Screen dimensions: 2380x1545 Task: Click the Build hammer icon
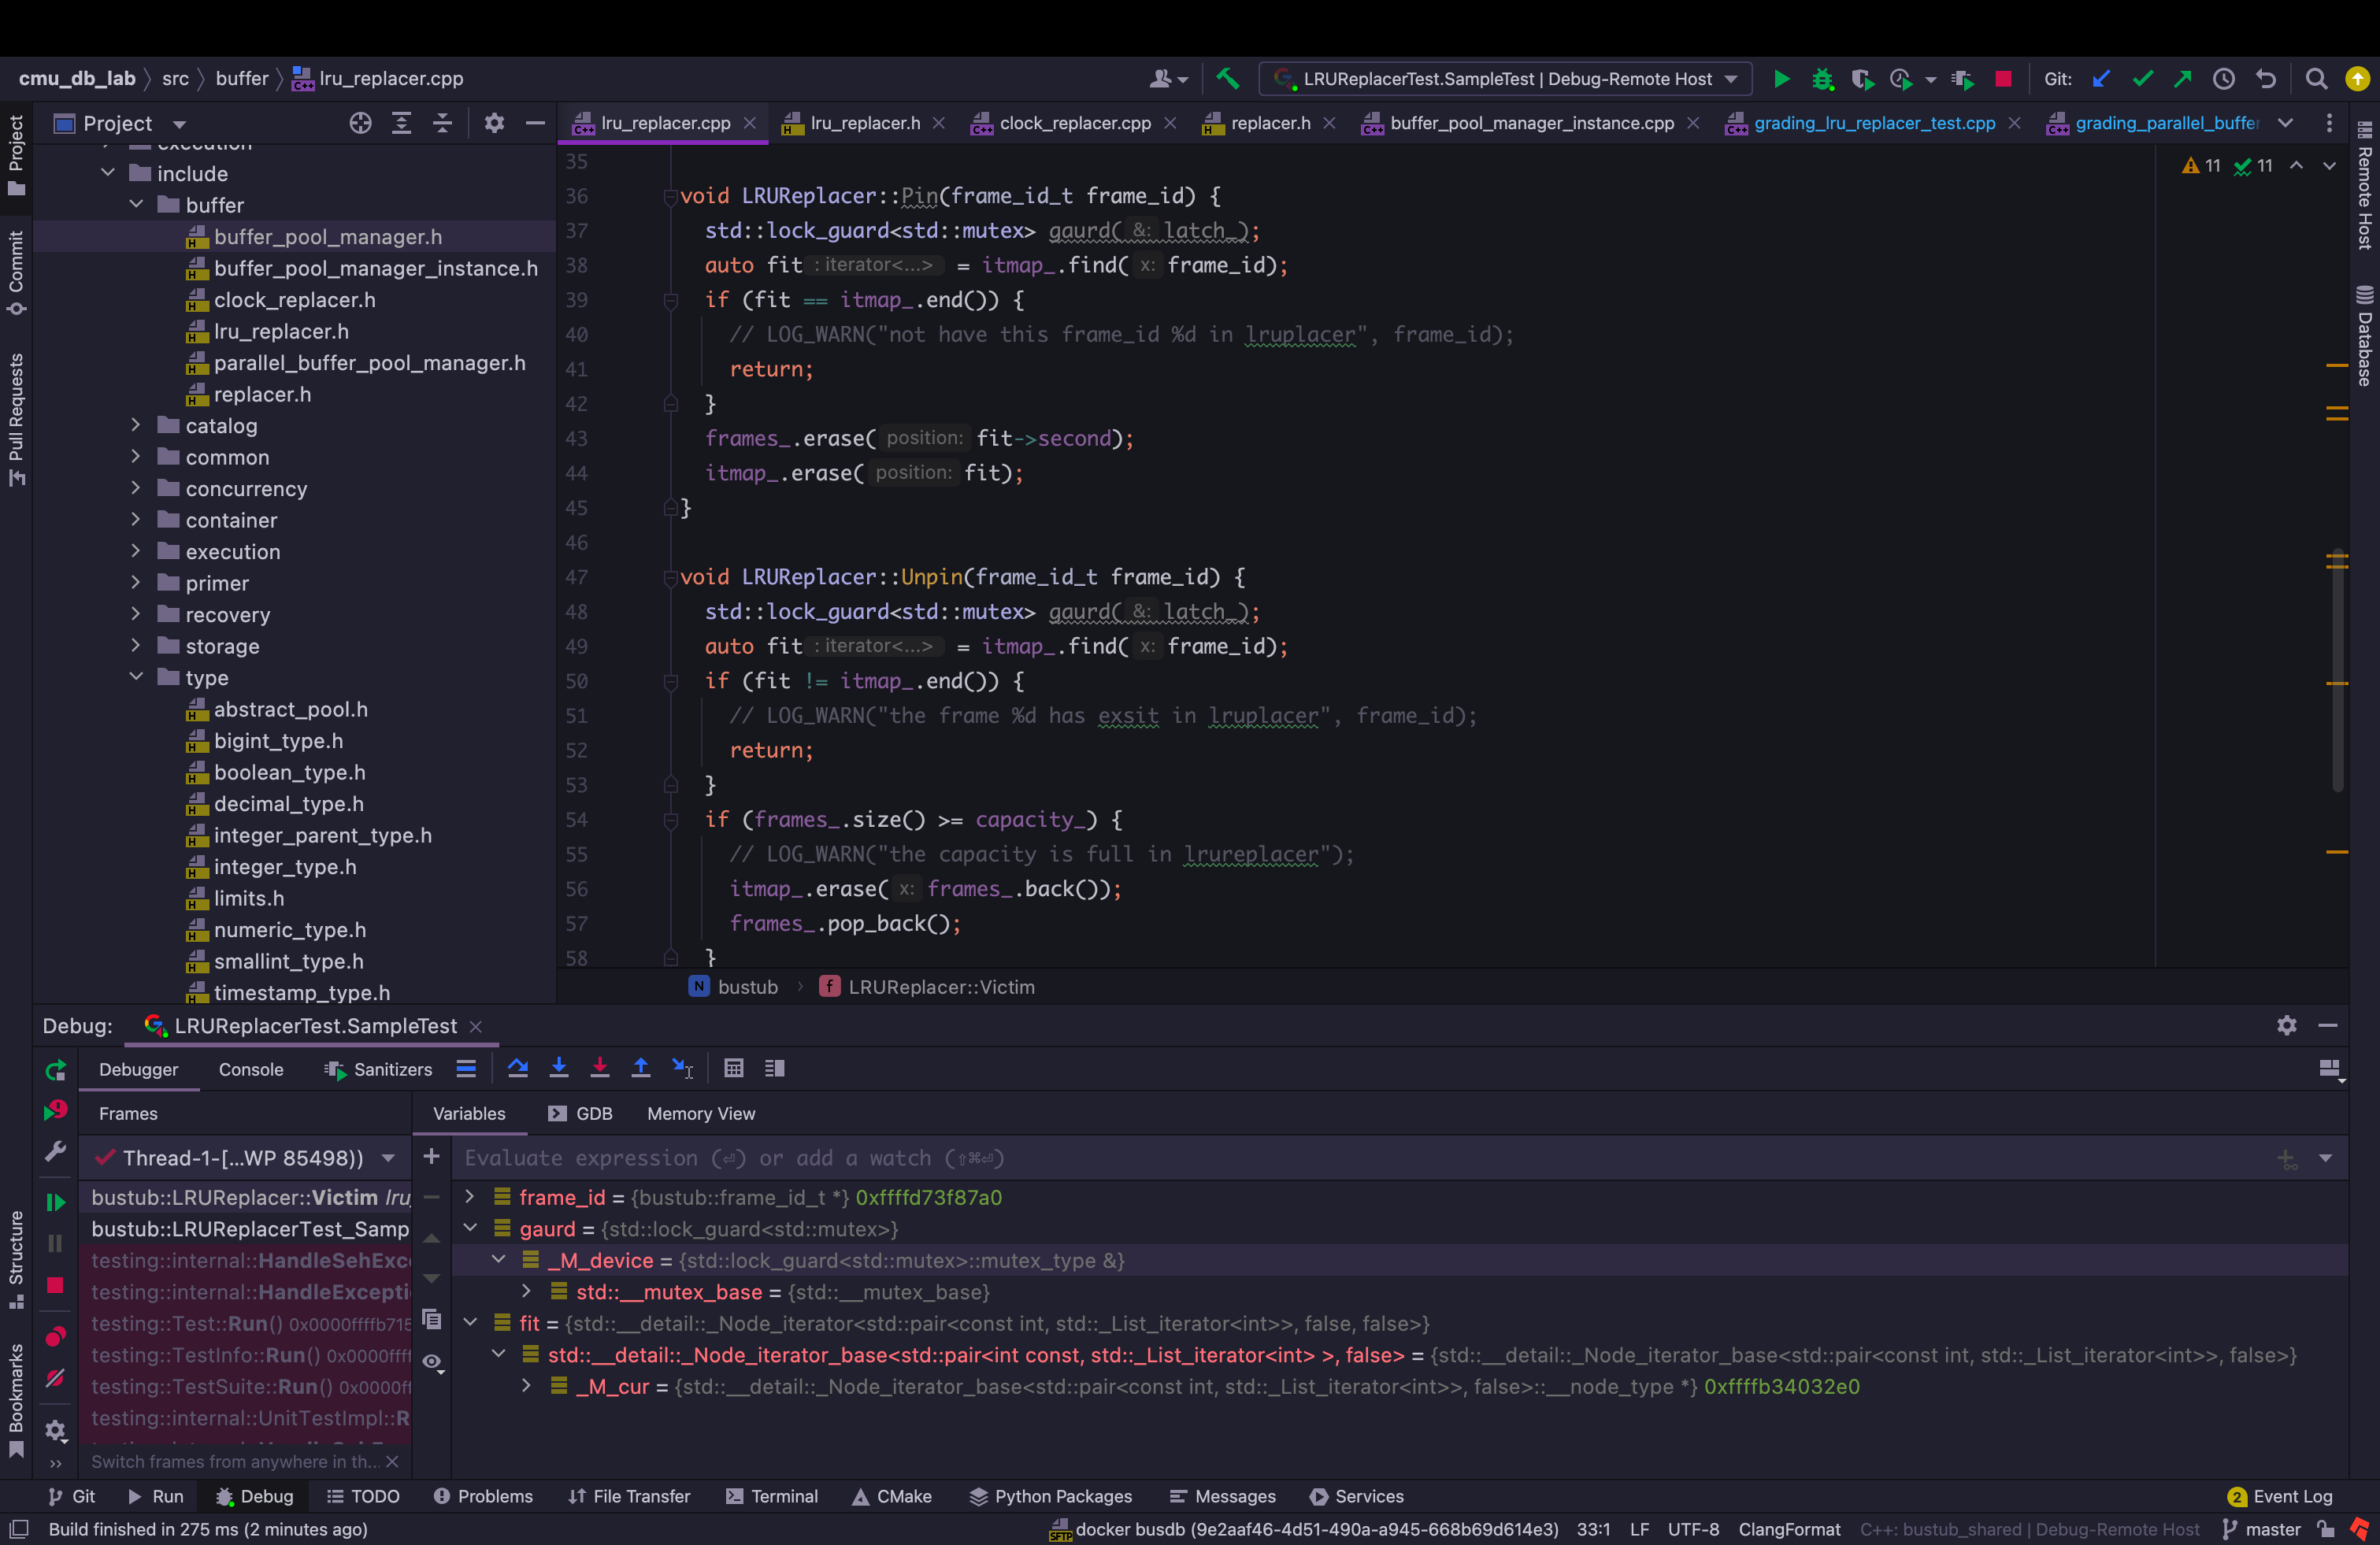[x=1227, y=78]
